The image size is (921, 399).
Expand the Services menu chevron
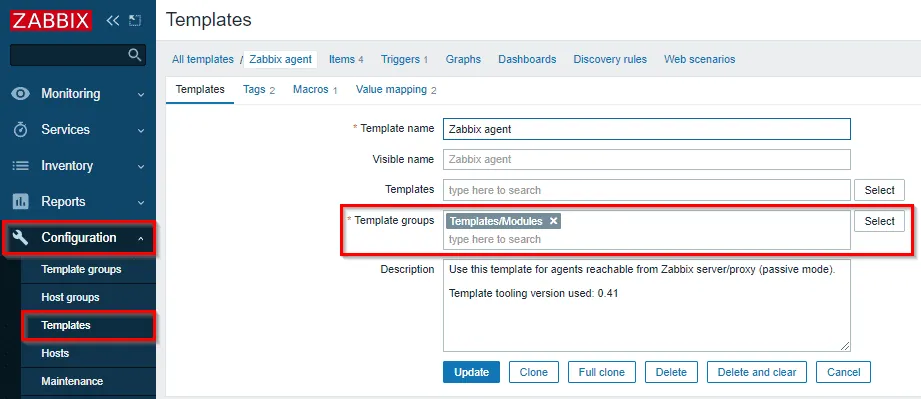[141, 130]
